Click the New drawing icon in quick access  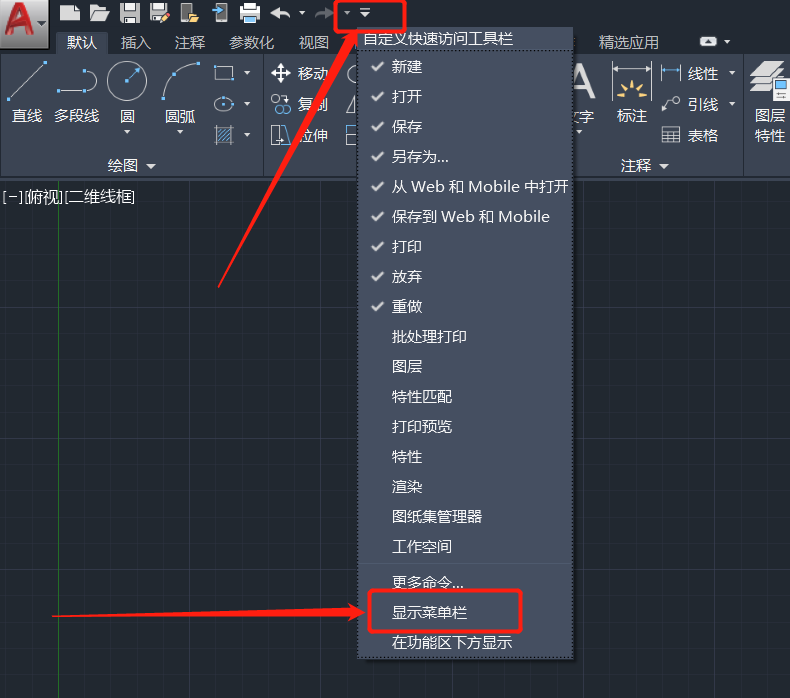pyautogui.click(x=70, y=13)
